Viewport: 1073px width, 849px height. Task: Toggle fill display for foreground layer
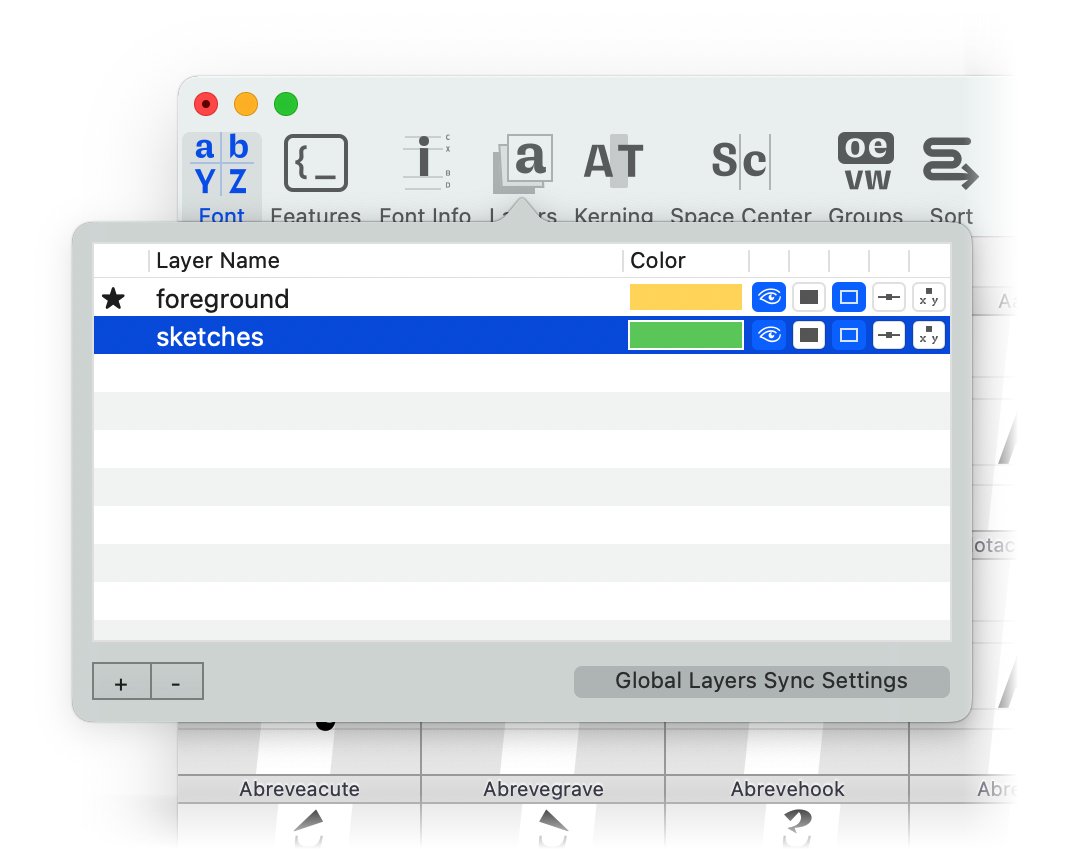[x=809, y=297]
